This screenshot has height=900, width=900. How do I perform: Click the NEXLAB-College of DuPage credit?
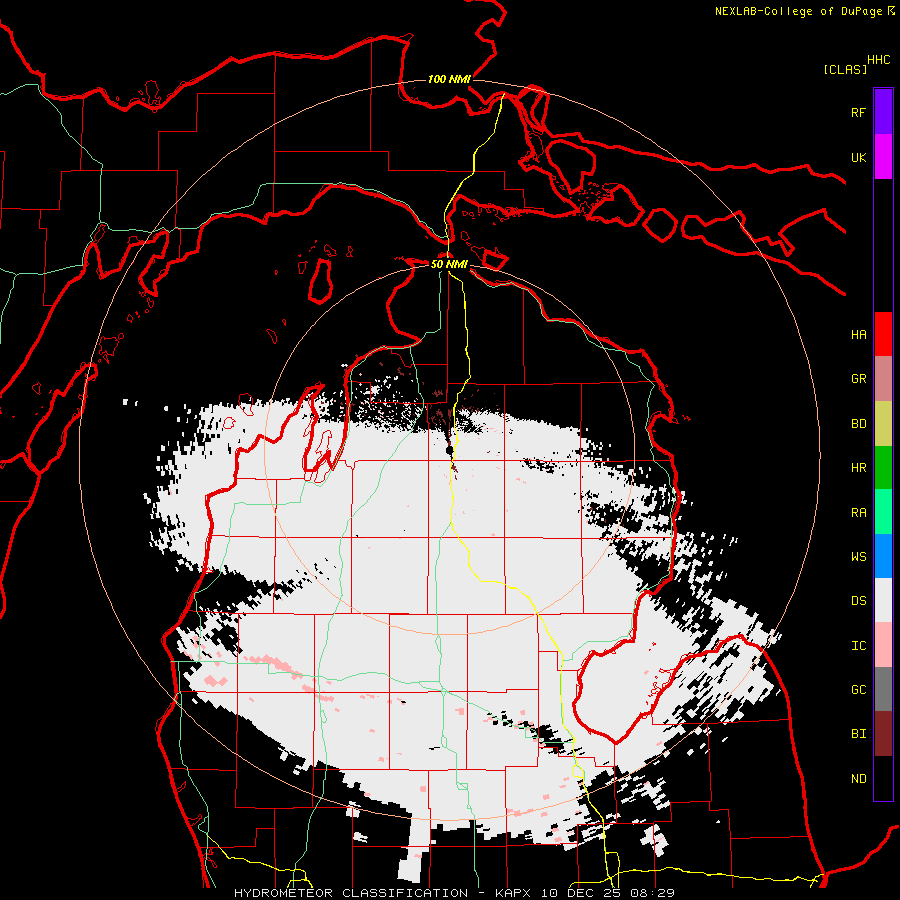click(x=798, y=11)
